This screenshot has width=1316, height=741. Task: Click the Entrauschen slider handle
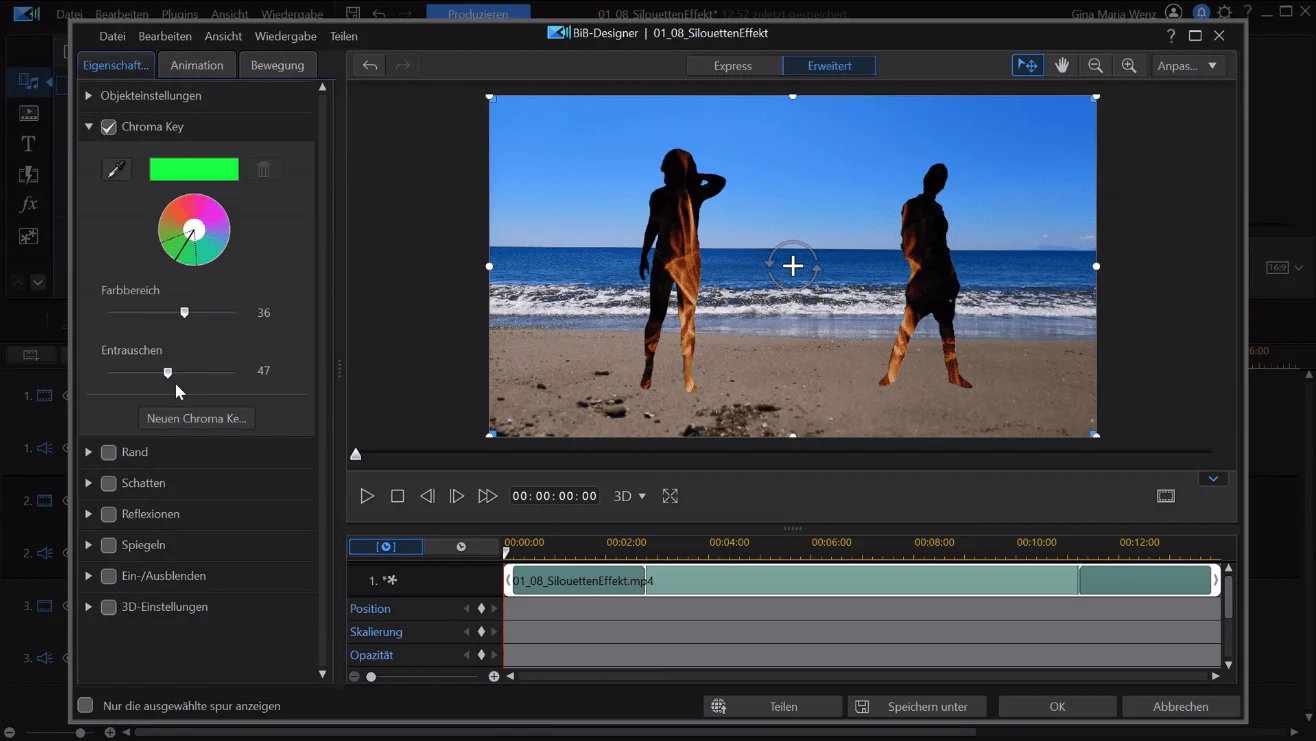point(168,372)
